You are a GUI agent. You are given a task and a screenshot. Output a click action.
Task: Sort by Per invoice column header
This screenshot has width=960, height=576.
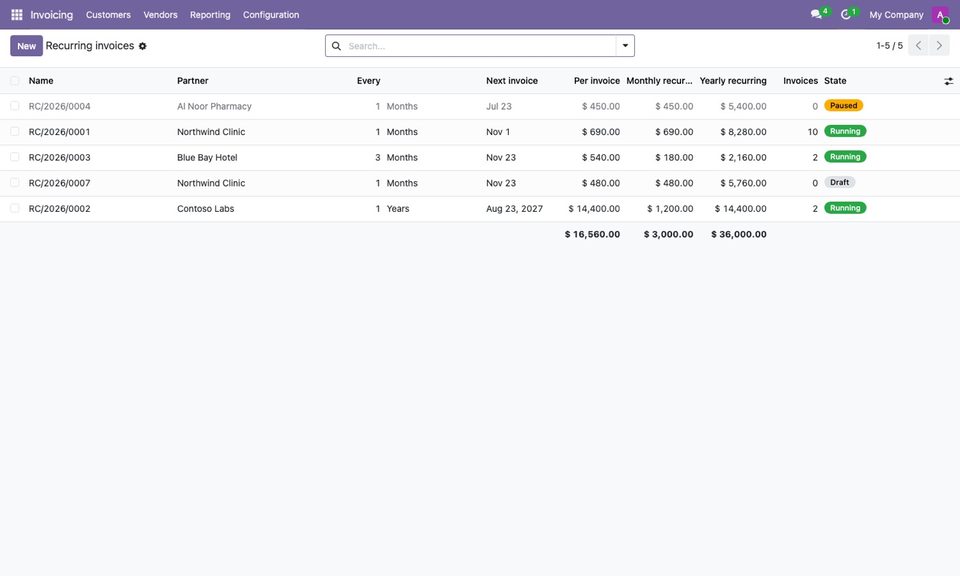click(597, 81)
